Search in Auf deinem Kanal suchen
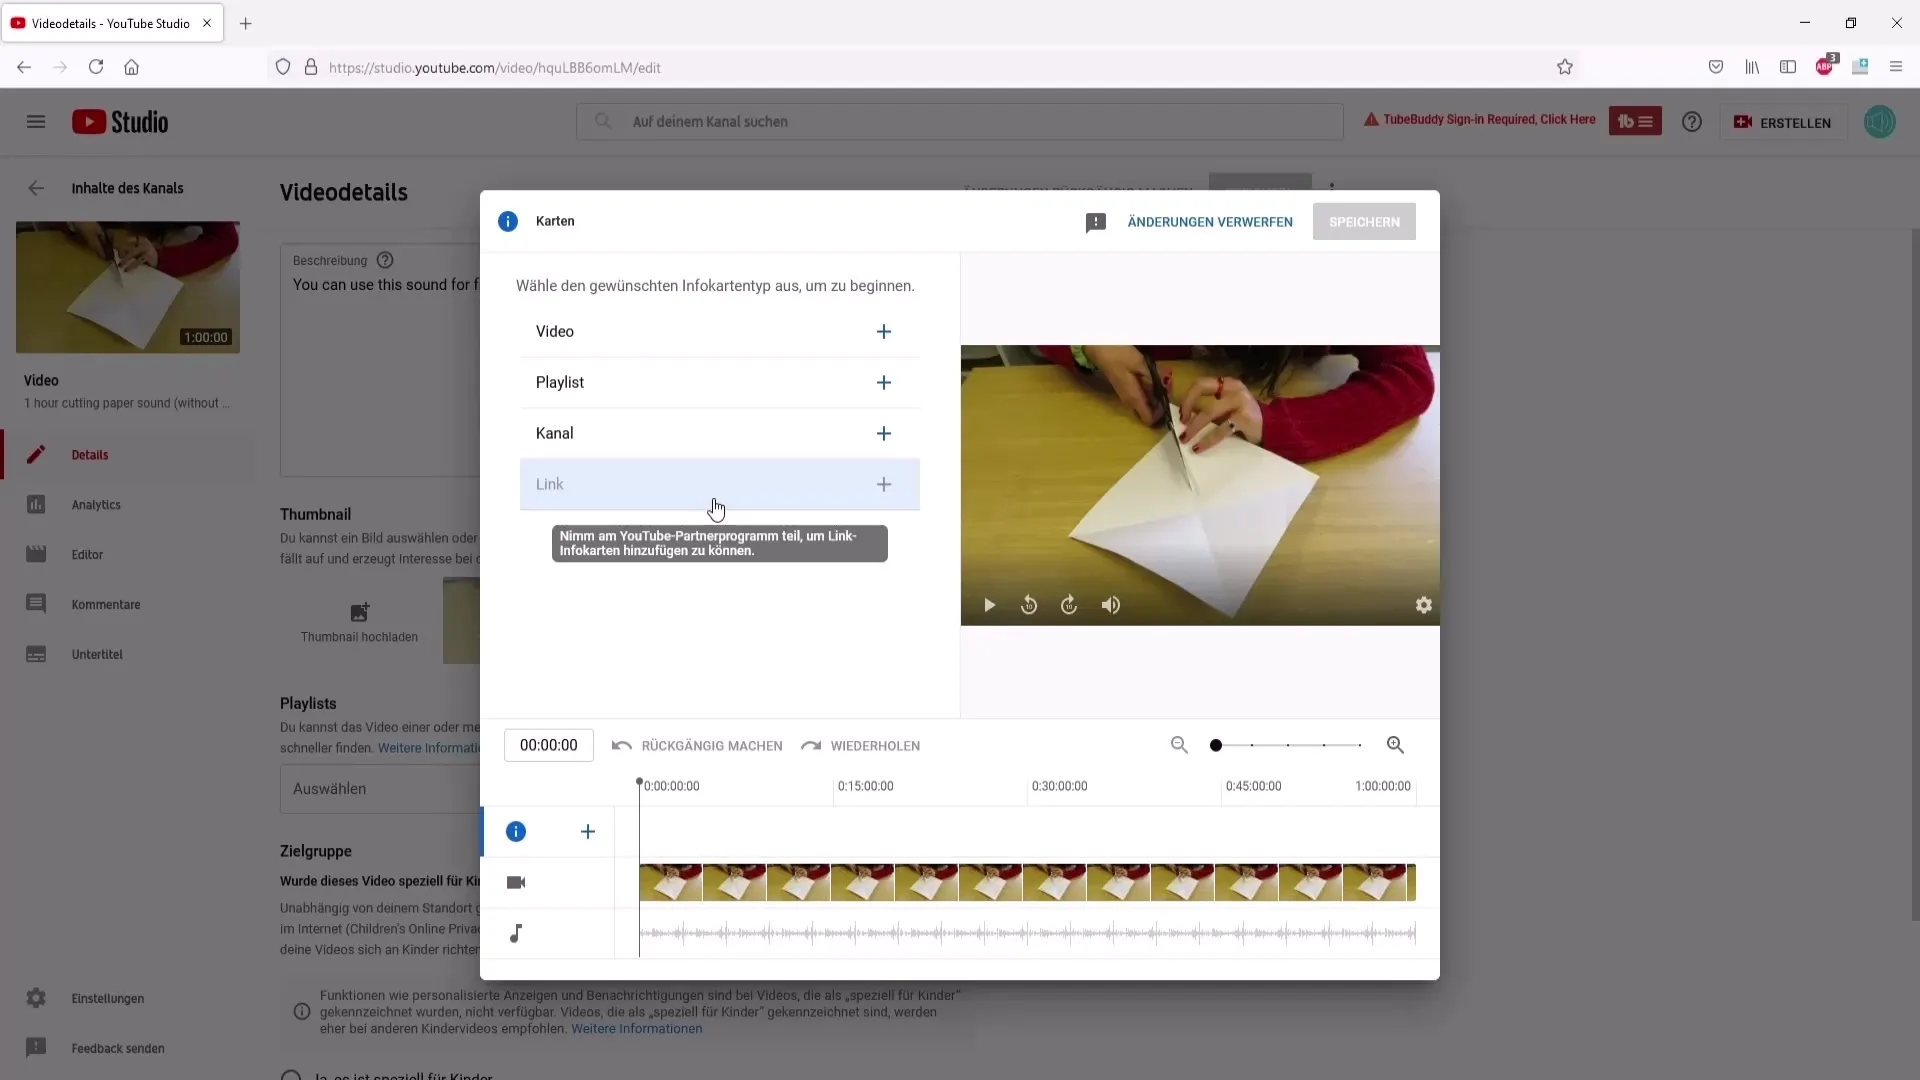 [959, 122]
